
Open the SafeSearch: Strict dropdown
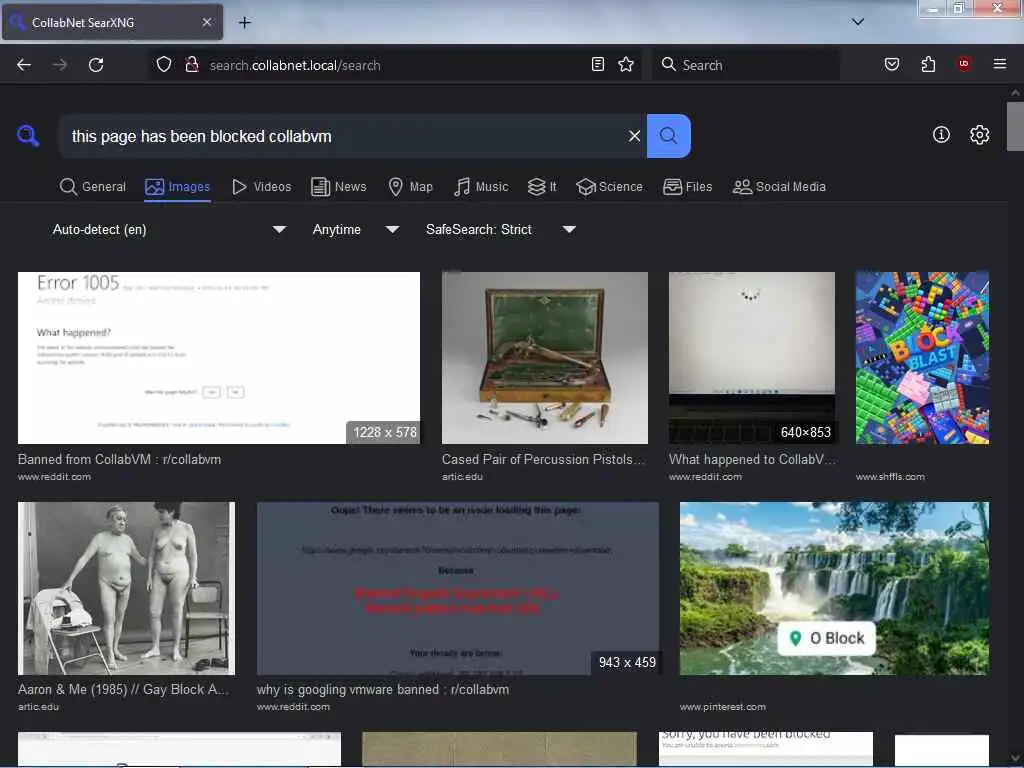(x=500, y=229)
